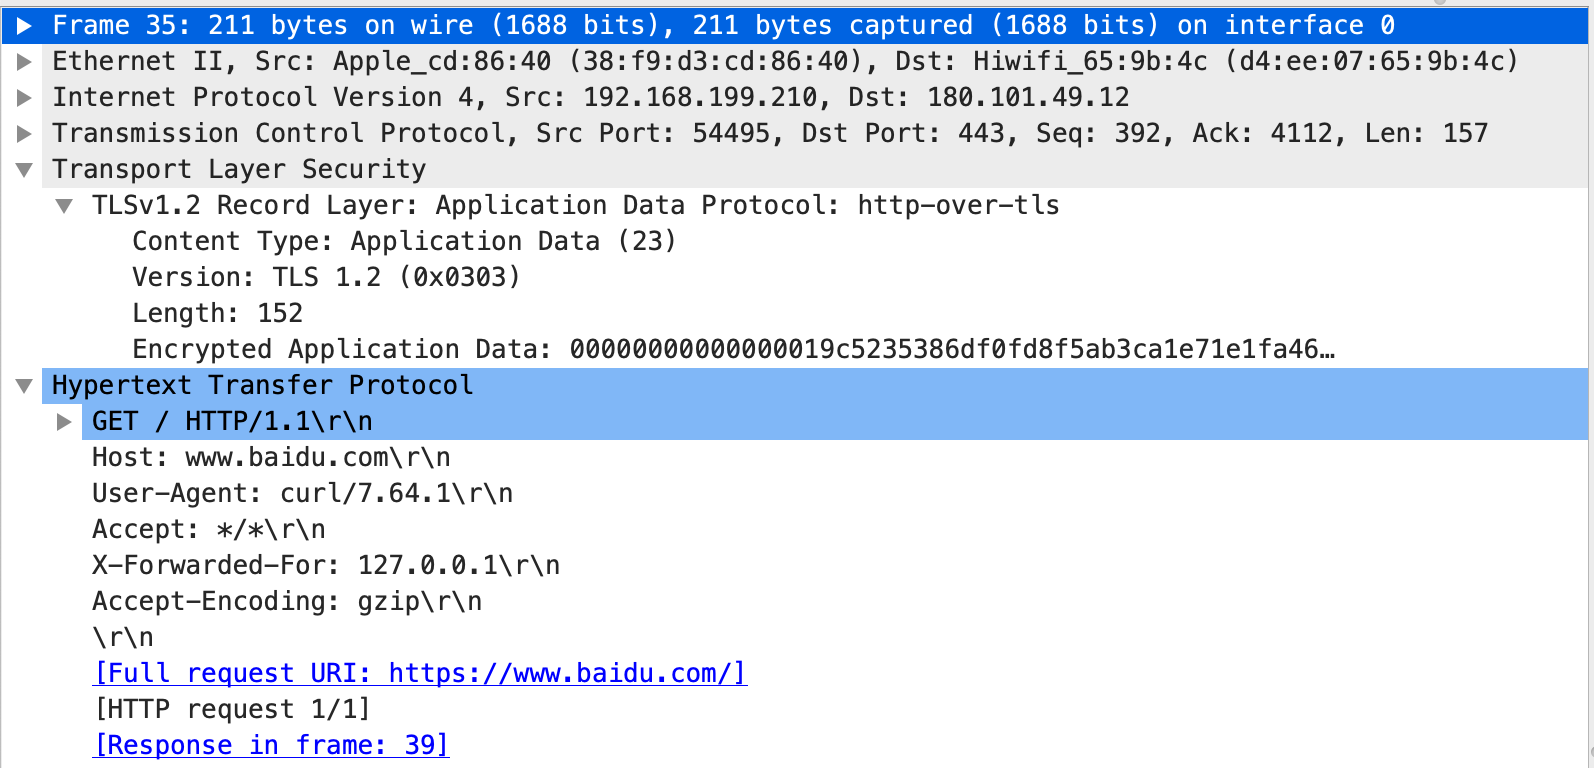This screenshot has height=768, width=1594.
Task: Select the Accept: */* header line
Action: [208, 530]
